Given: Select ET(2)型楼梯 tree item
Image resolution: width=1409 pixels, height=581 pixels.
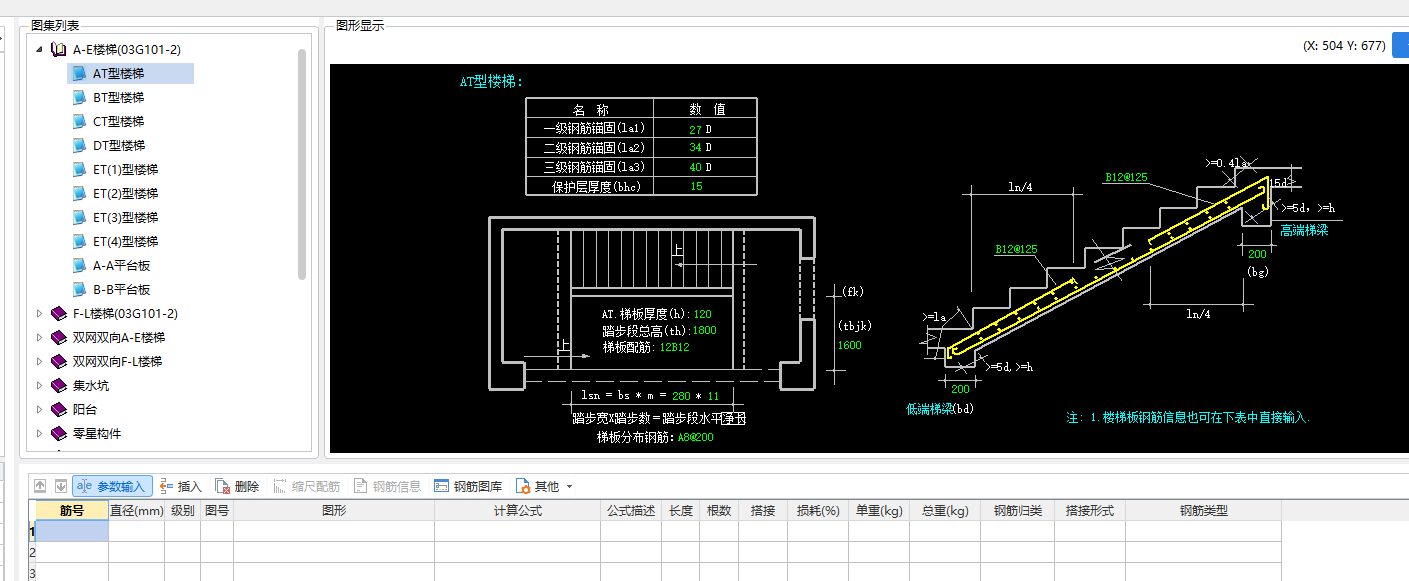Looking at the screenshot, I should click(x=125, y=193).
